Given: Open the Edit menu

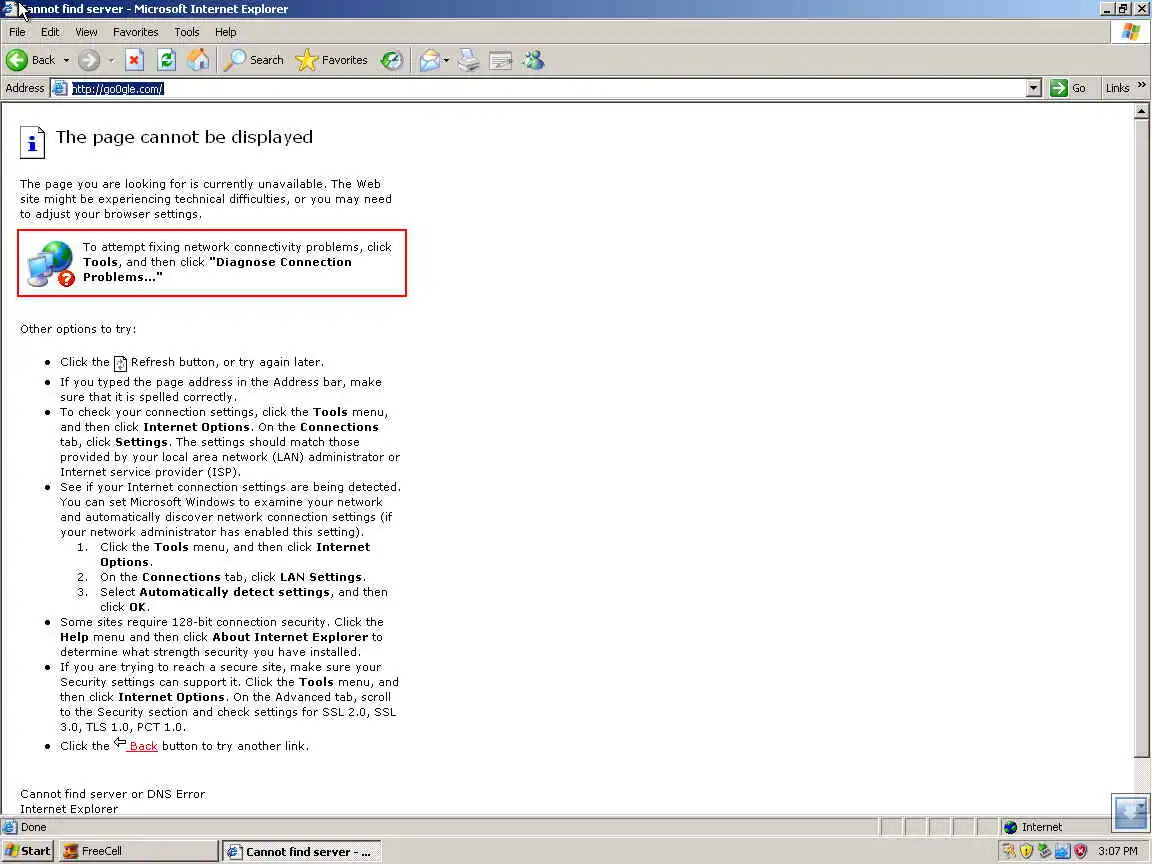Looking at the screenshot, I should tap(50, 32).
